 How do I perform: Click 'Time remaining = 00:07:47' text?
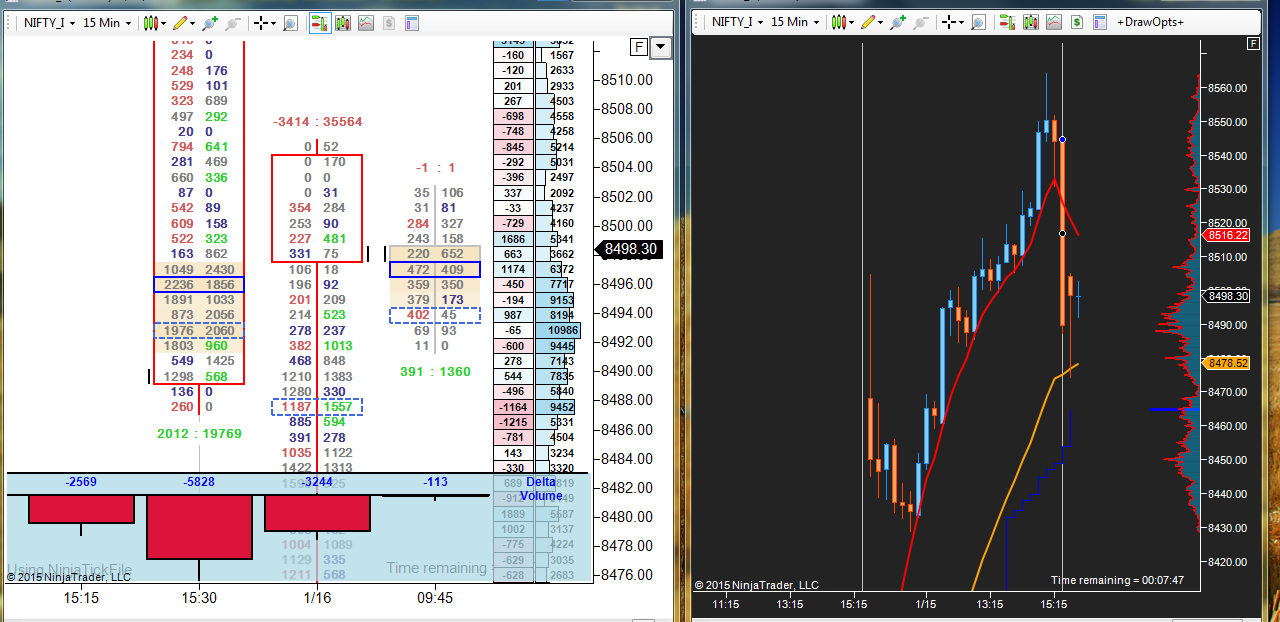coord(1117,580)
